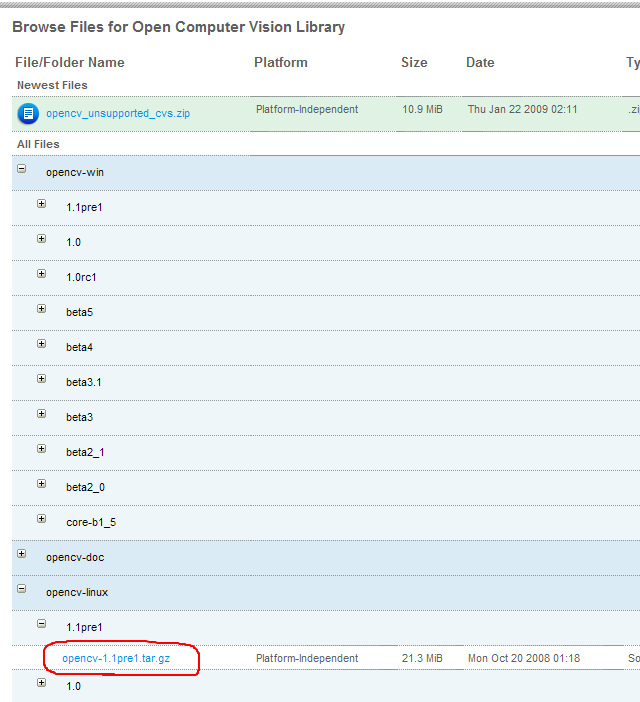Select the opencv-win folder name
Screen dimensions: 640x702
point(75,172)
